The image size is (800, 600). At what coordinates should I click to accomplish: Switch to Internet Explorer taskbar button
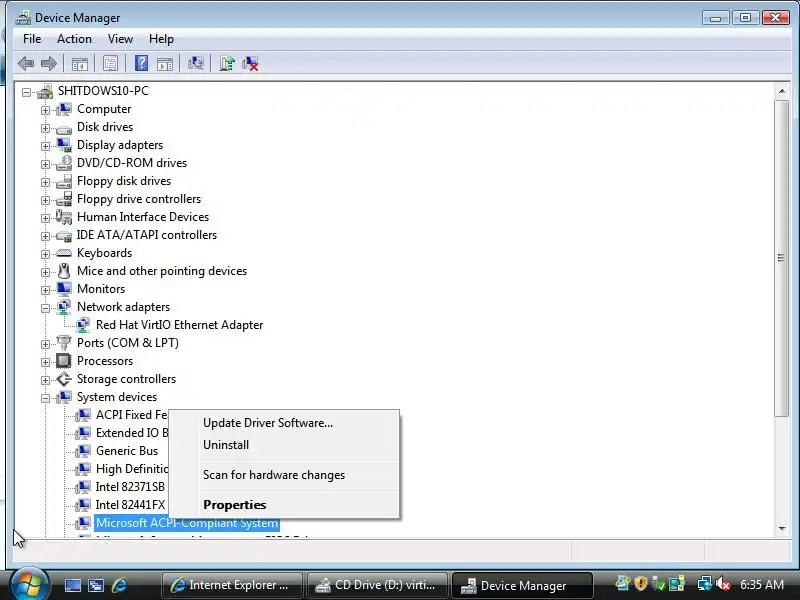[232, 585]
